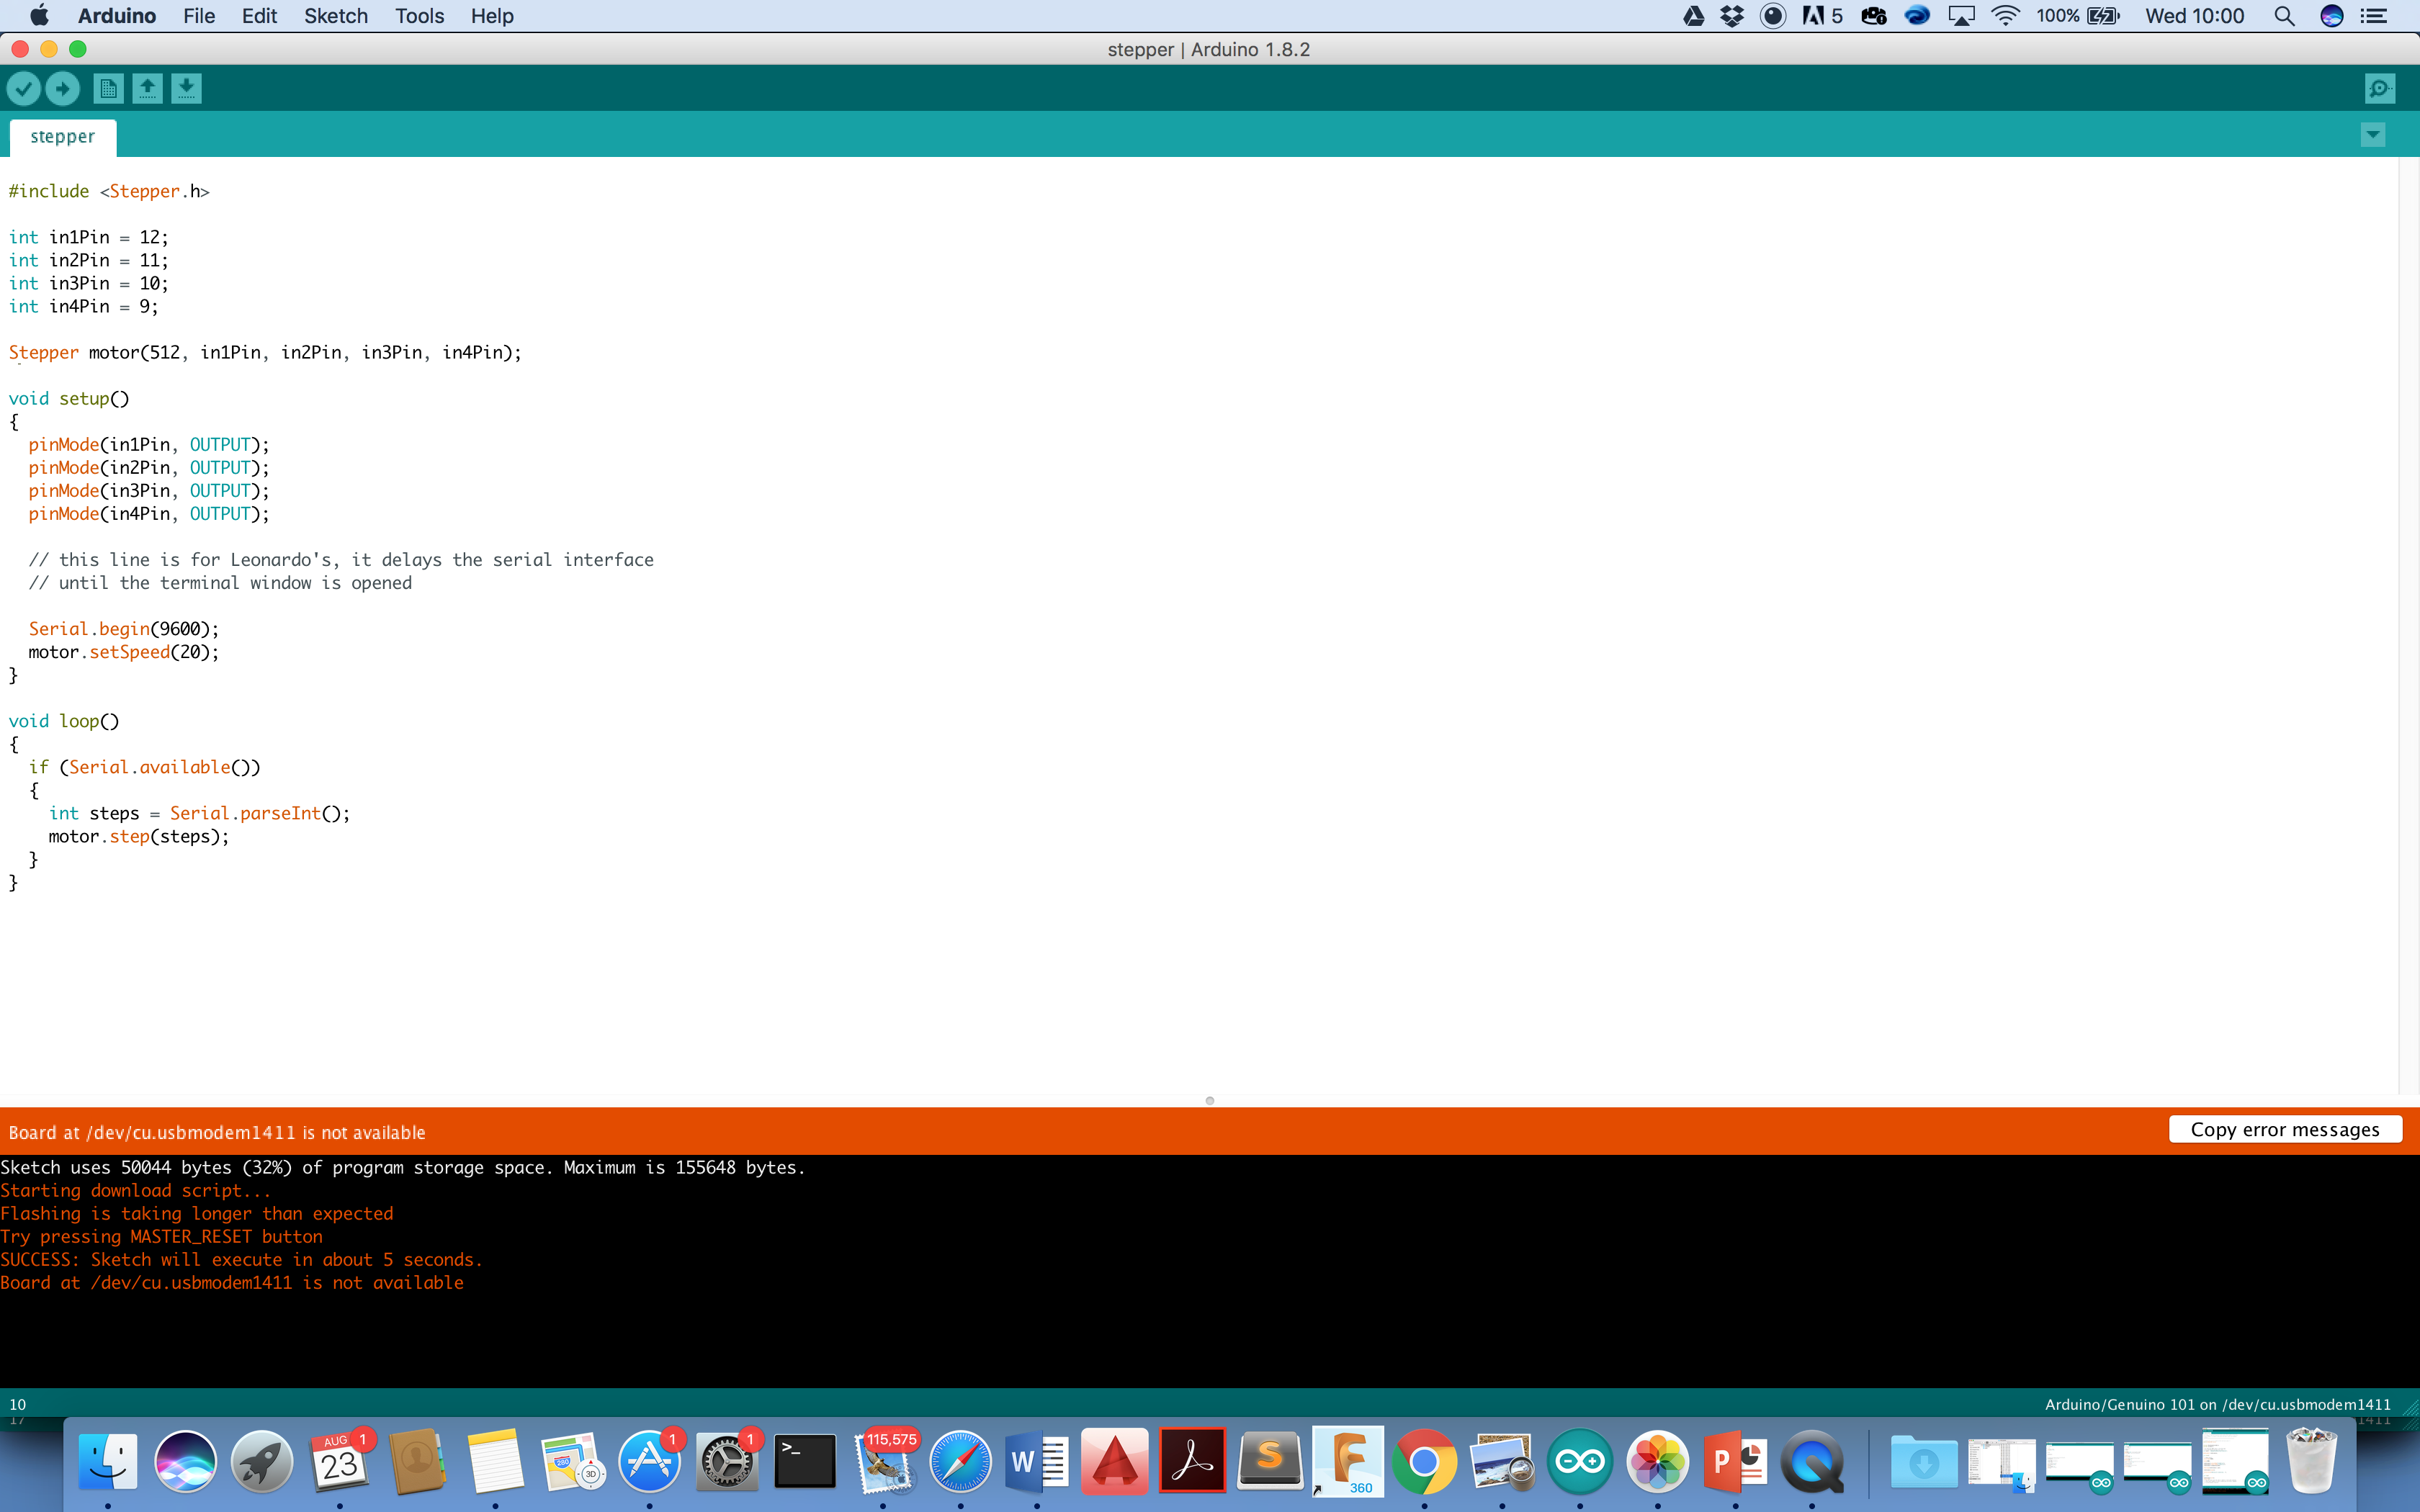Open Notification Center list icon
The image size is (2420, 1512).
(2374, 16)
